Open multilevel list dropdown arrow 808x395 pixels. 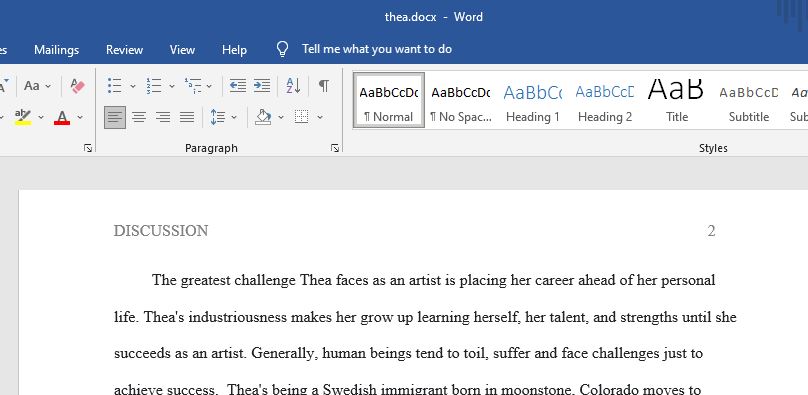[209, 86]
